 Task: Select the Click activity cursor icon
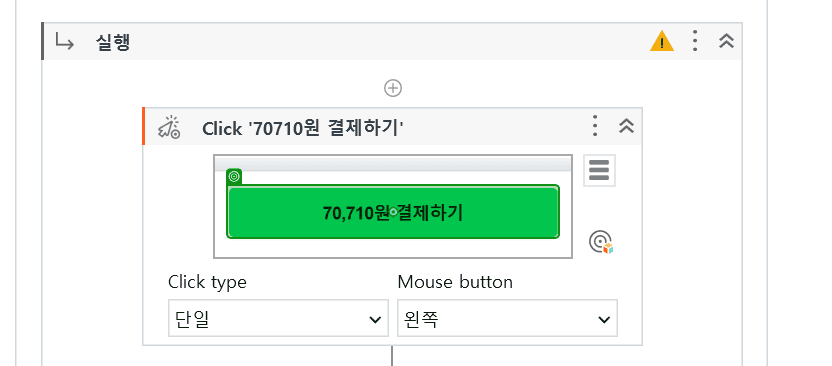pyautogui.click(x=169, y=128)
